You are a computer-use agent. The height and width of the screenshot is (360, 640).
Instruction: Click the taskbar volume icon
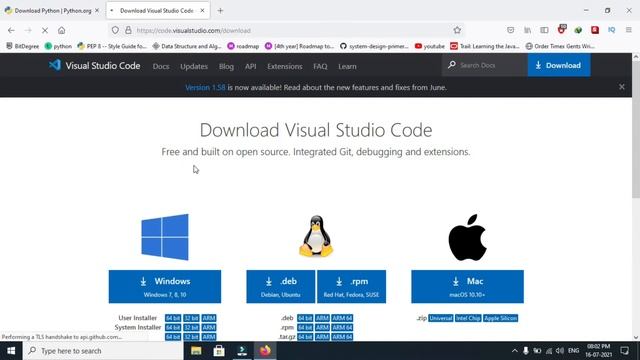(560, 351)
